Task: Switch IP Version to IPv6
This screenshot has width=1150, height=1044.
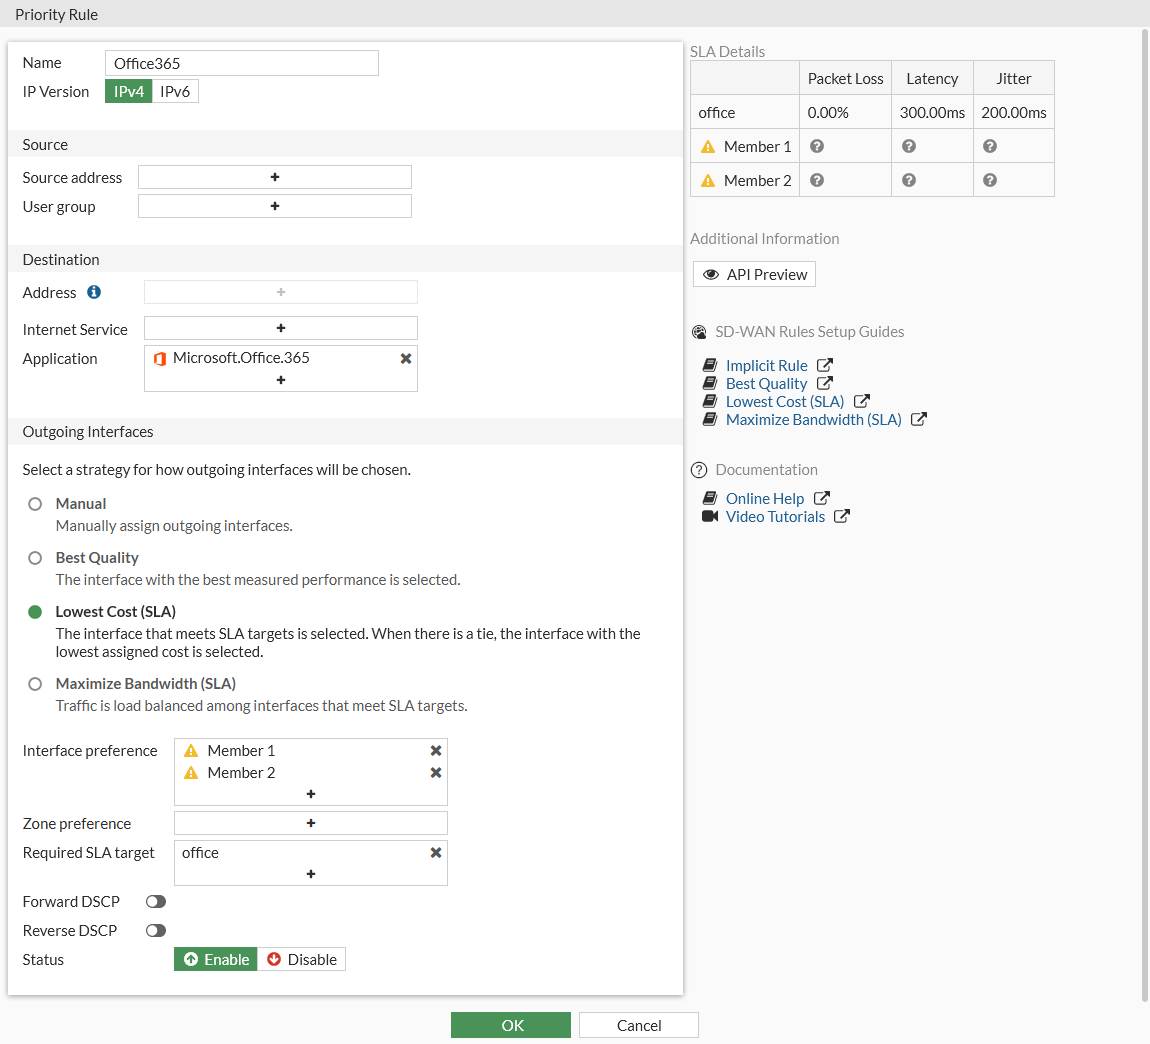Action: coord(175,92)
